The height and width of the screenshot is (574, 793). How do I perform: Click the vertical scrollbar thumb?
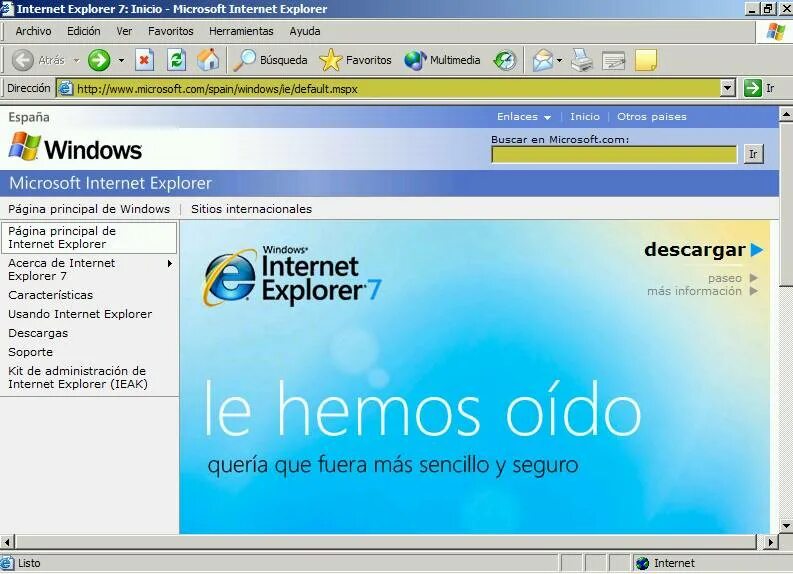786,204
